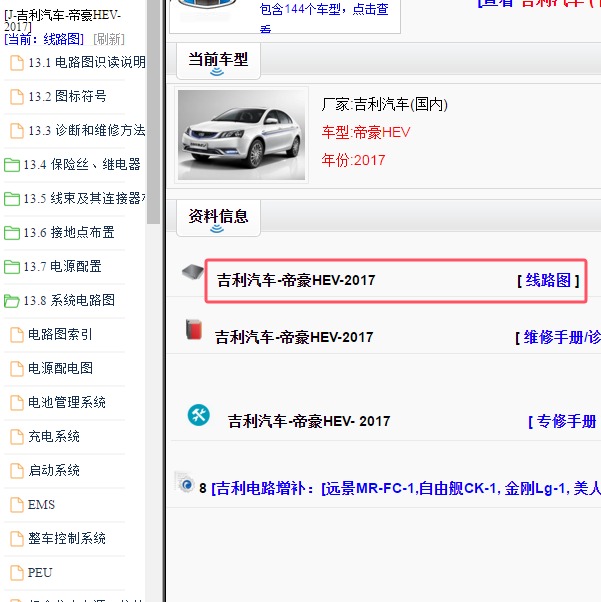Open the [维修手册/诊 link

[558, 337]
